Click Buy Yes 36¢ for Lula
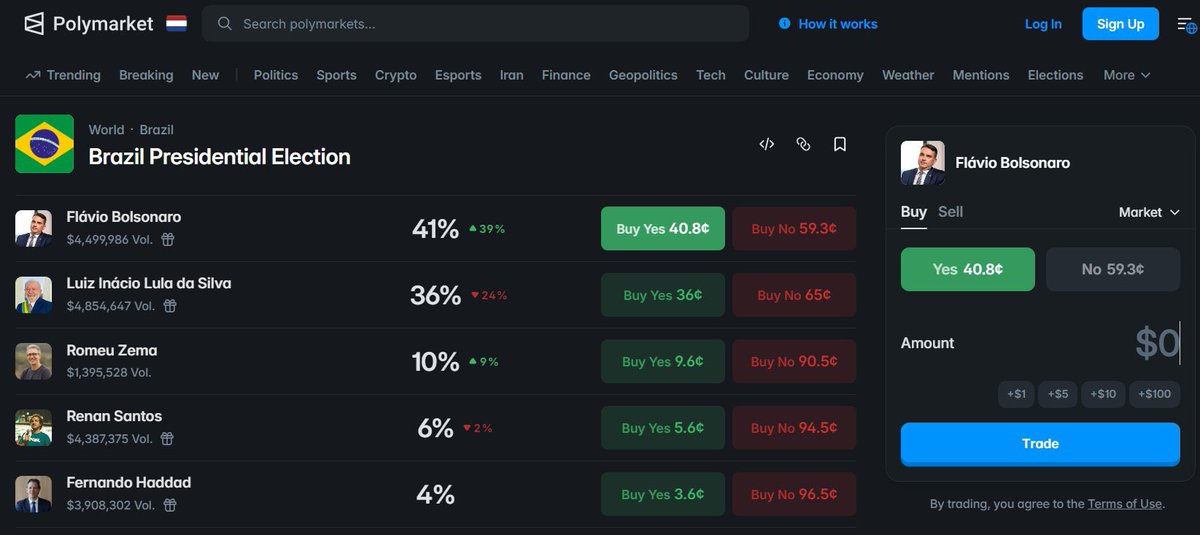Screen dimensions: 1200x535 coord(663,295)
